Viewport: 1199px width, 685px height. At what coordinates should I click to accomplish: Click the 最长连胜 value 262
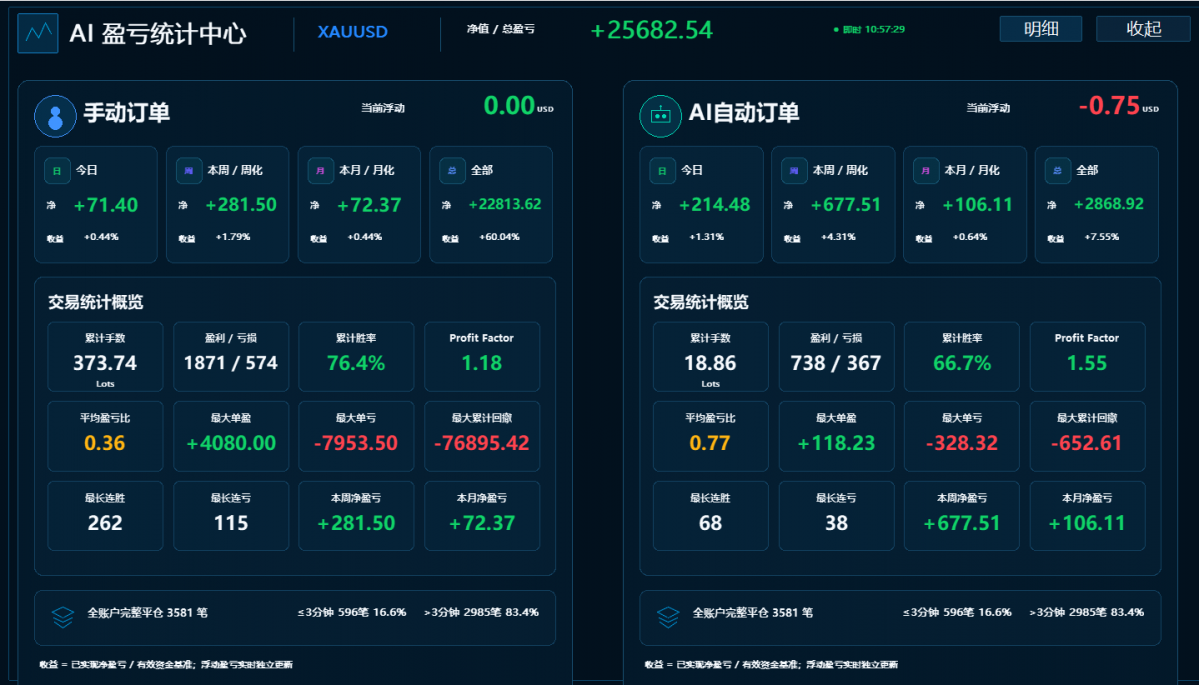click(105, 523)
